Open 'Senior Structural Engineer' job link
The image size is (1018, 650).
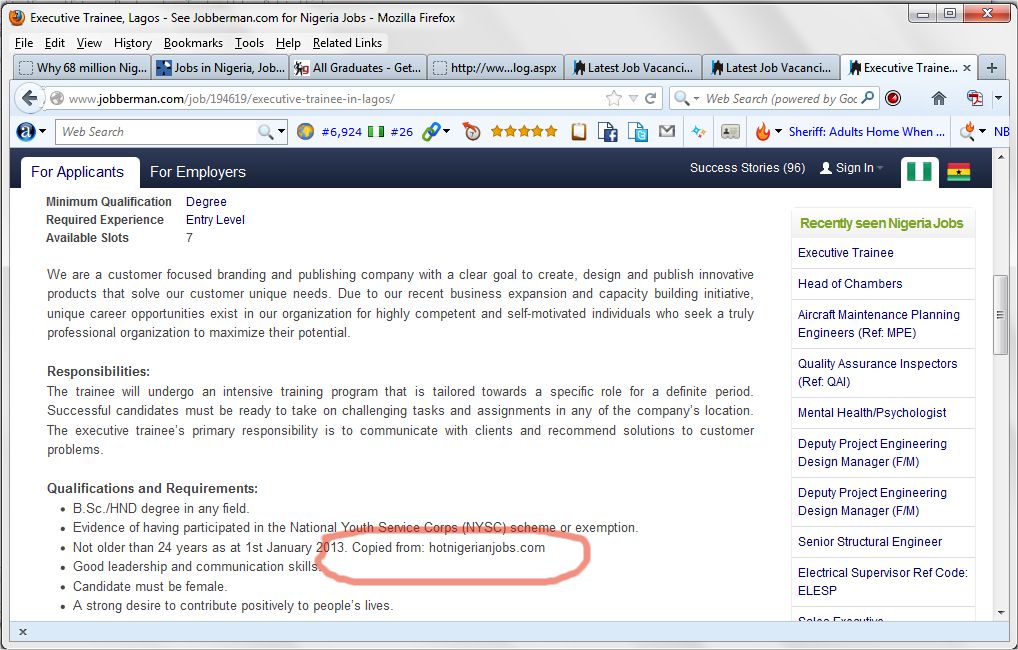[x=869, y=542]
